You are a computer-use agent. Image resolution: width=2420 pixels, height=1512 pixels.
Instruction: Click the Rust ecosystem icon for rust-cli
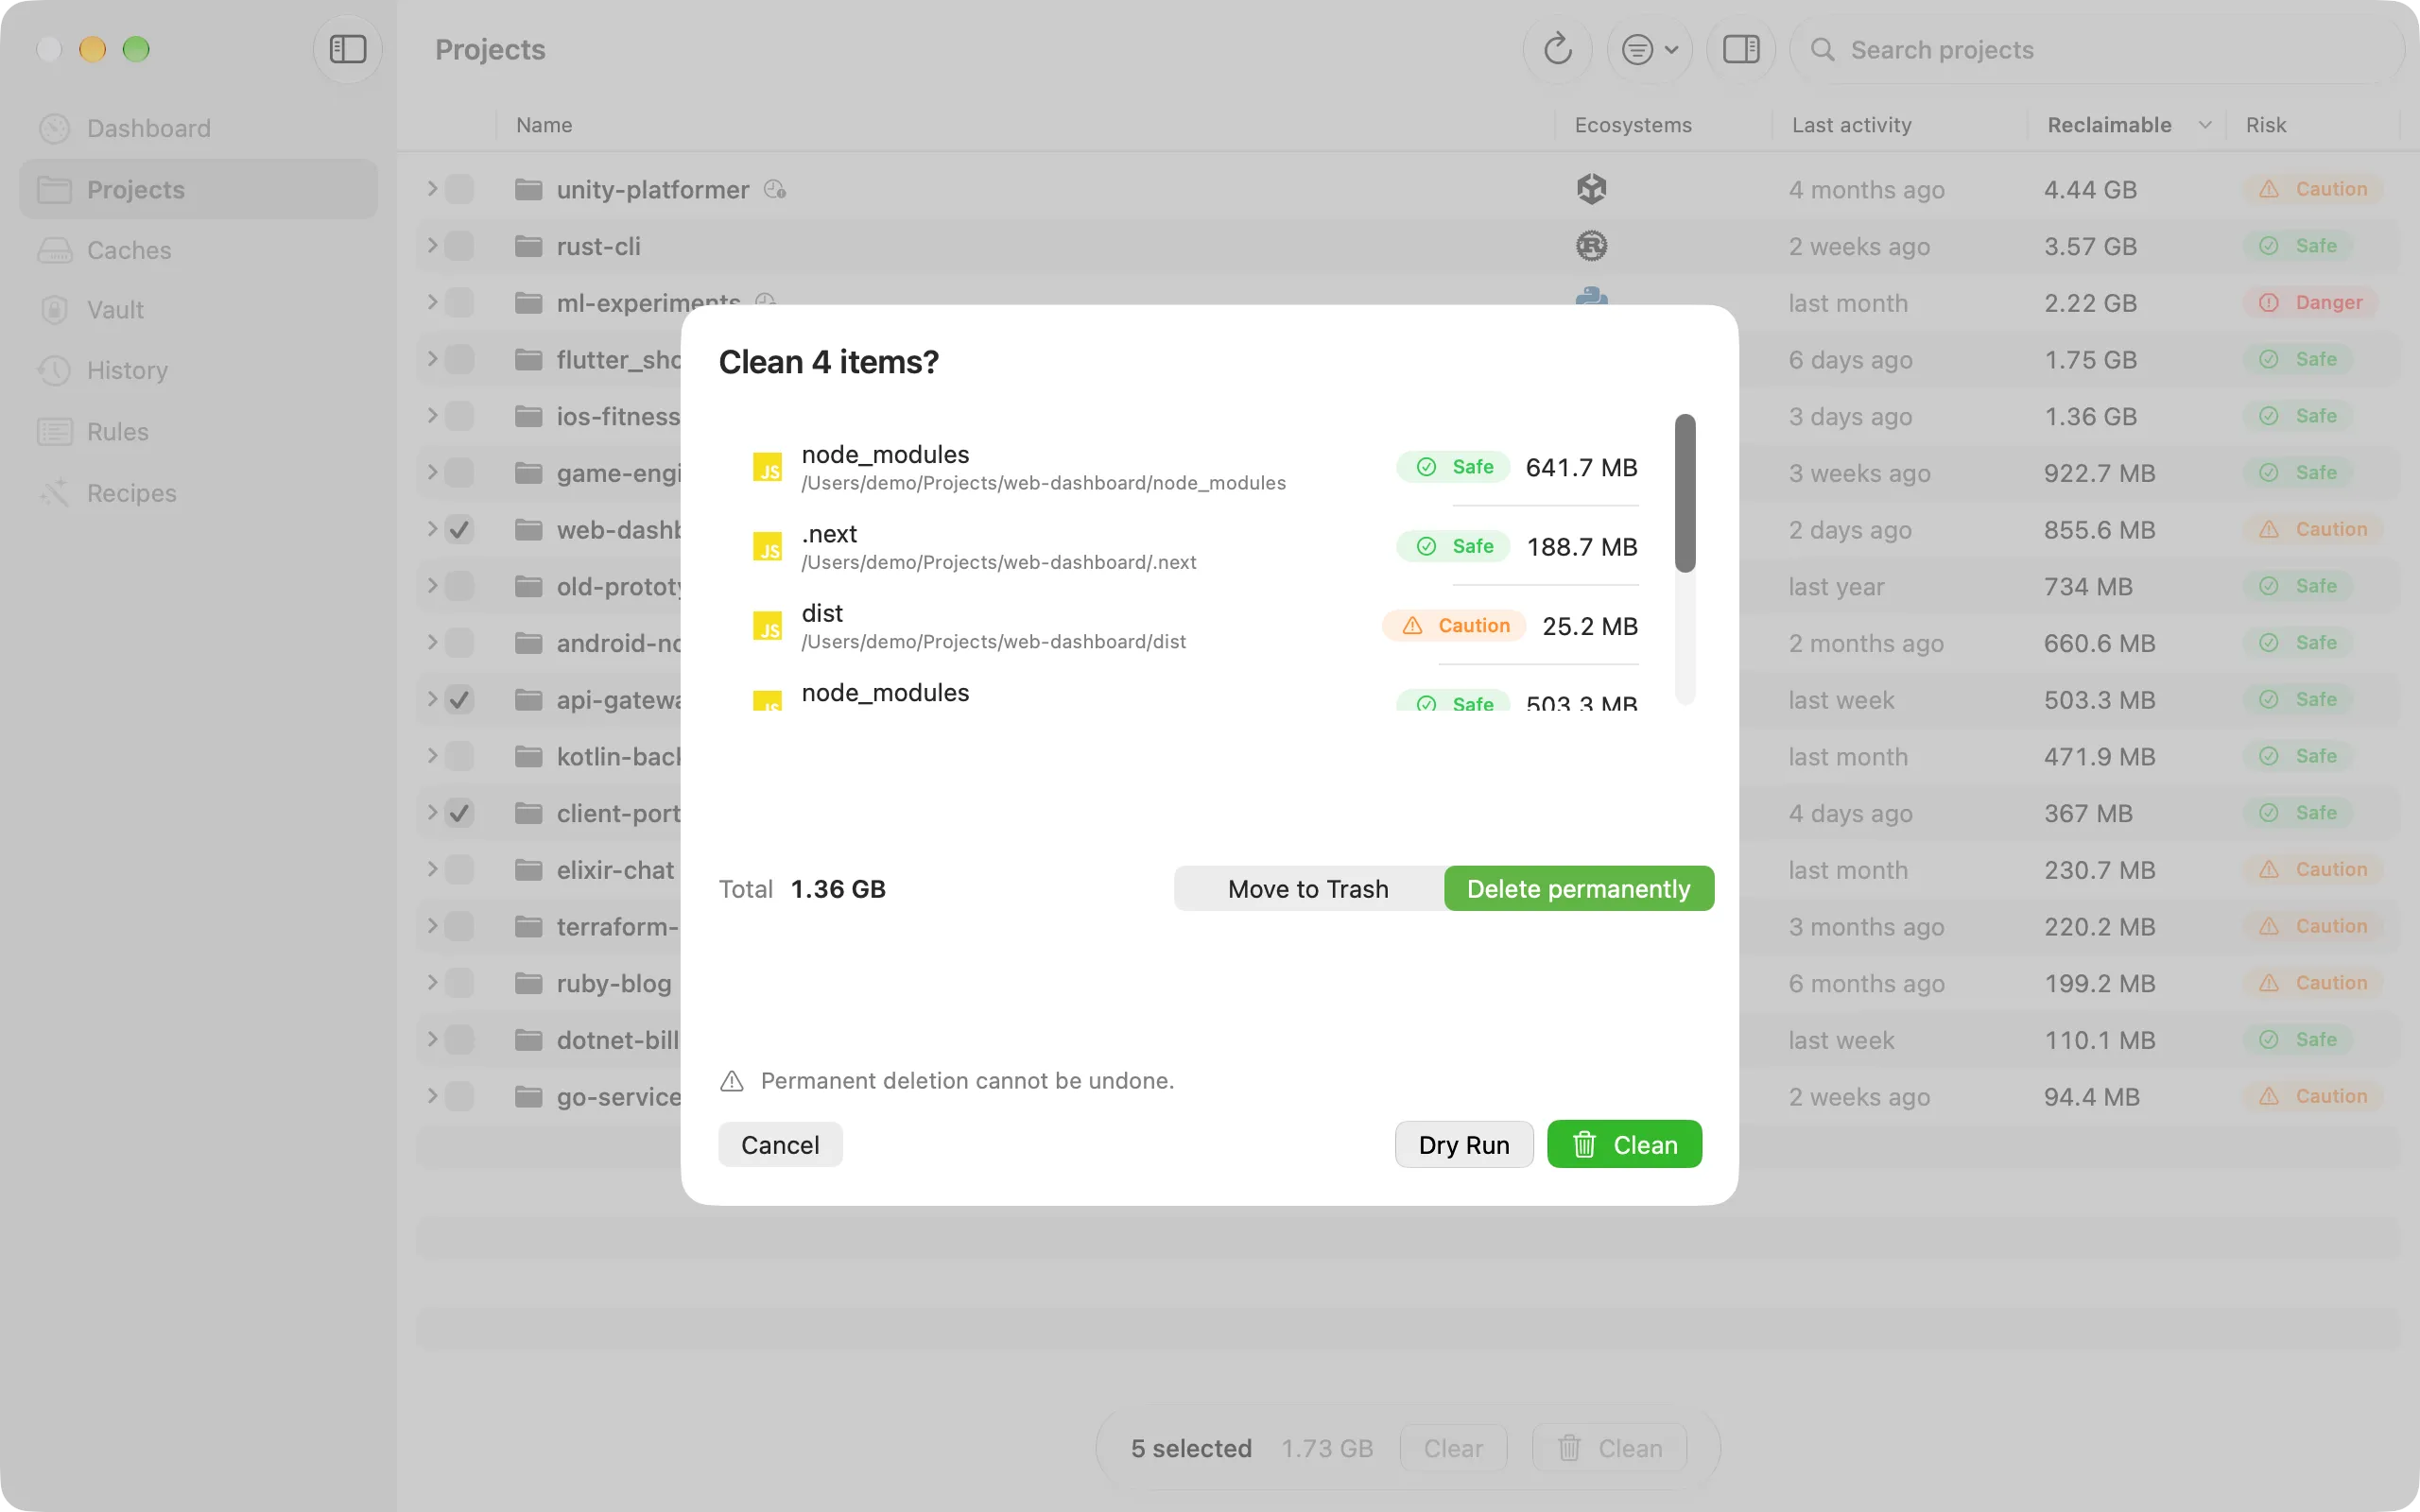1591,246
